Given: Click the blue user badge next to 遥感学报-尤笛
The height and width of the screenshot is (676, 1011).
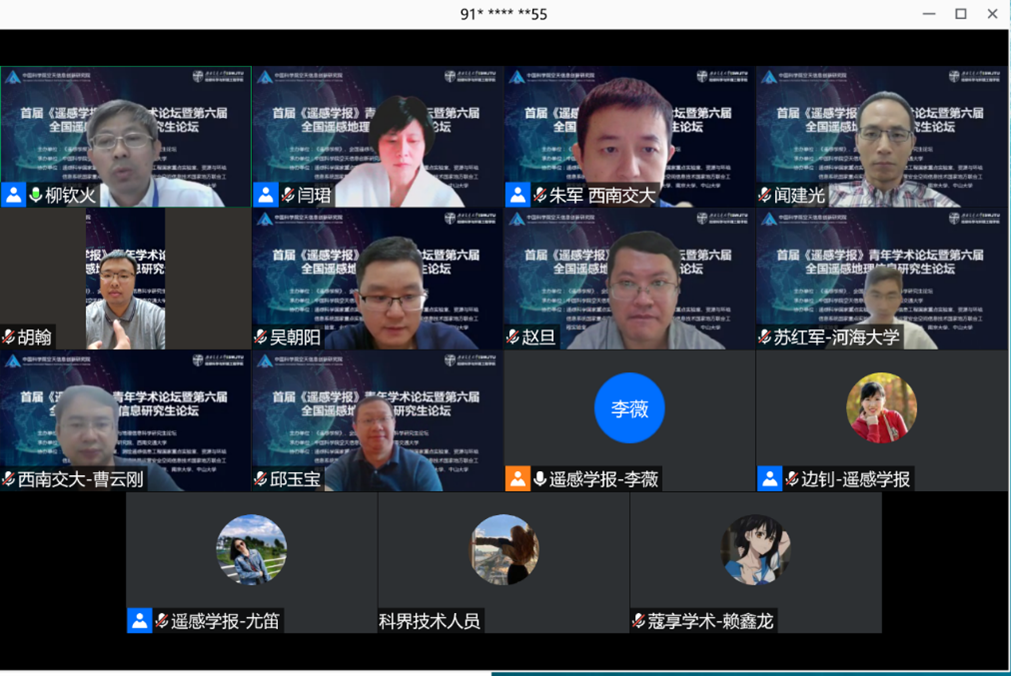Looking at the screenshot, I should (x=139, y=621).
